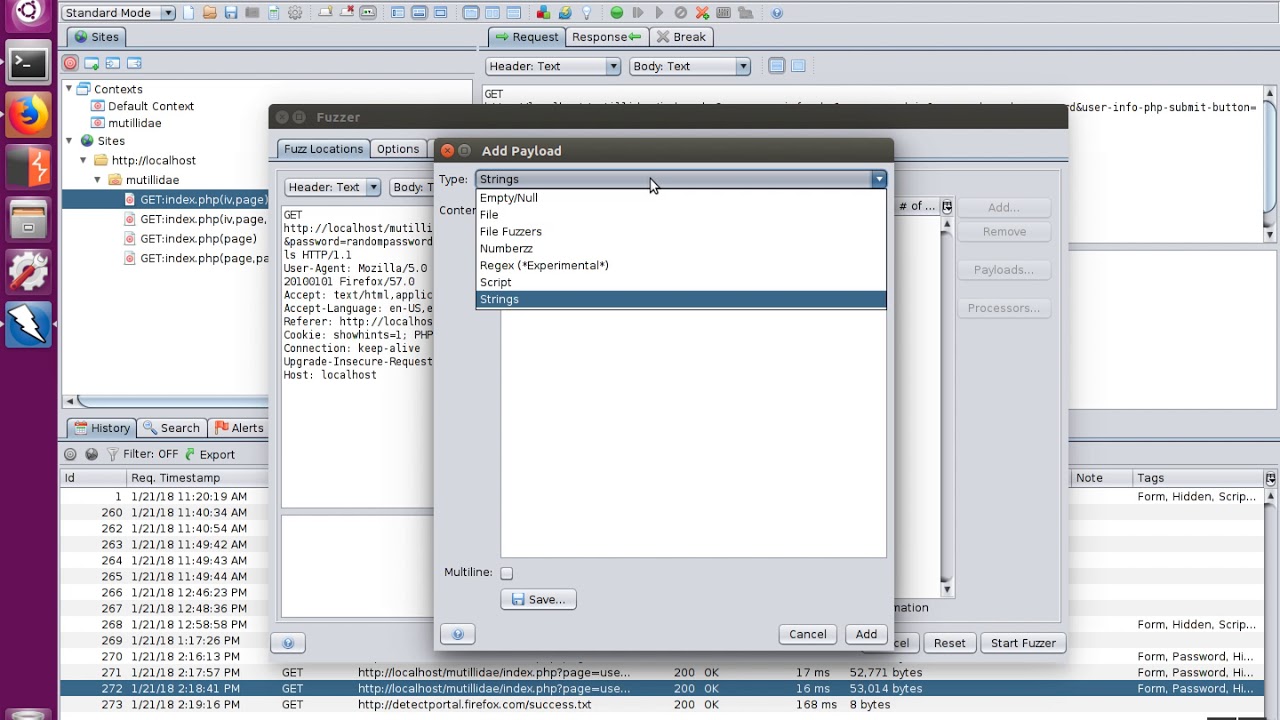The width and height of the screenshot is (1280, 720).
Task: Open the help icon in main toolbar
Action: [x=777, y=13]
